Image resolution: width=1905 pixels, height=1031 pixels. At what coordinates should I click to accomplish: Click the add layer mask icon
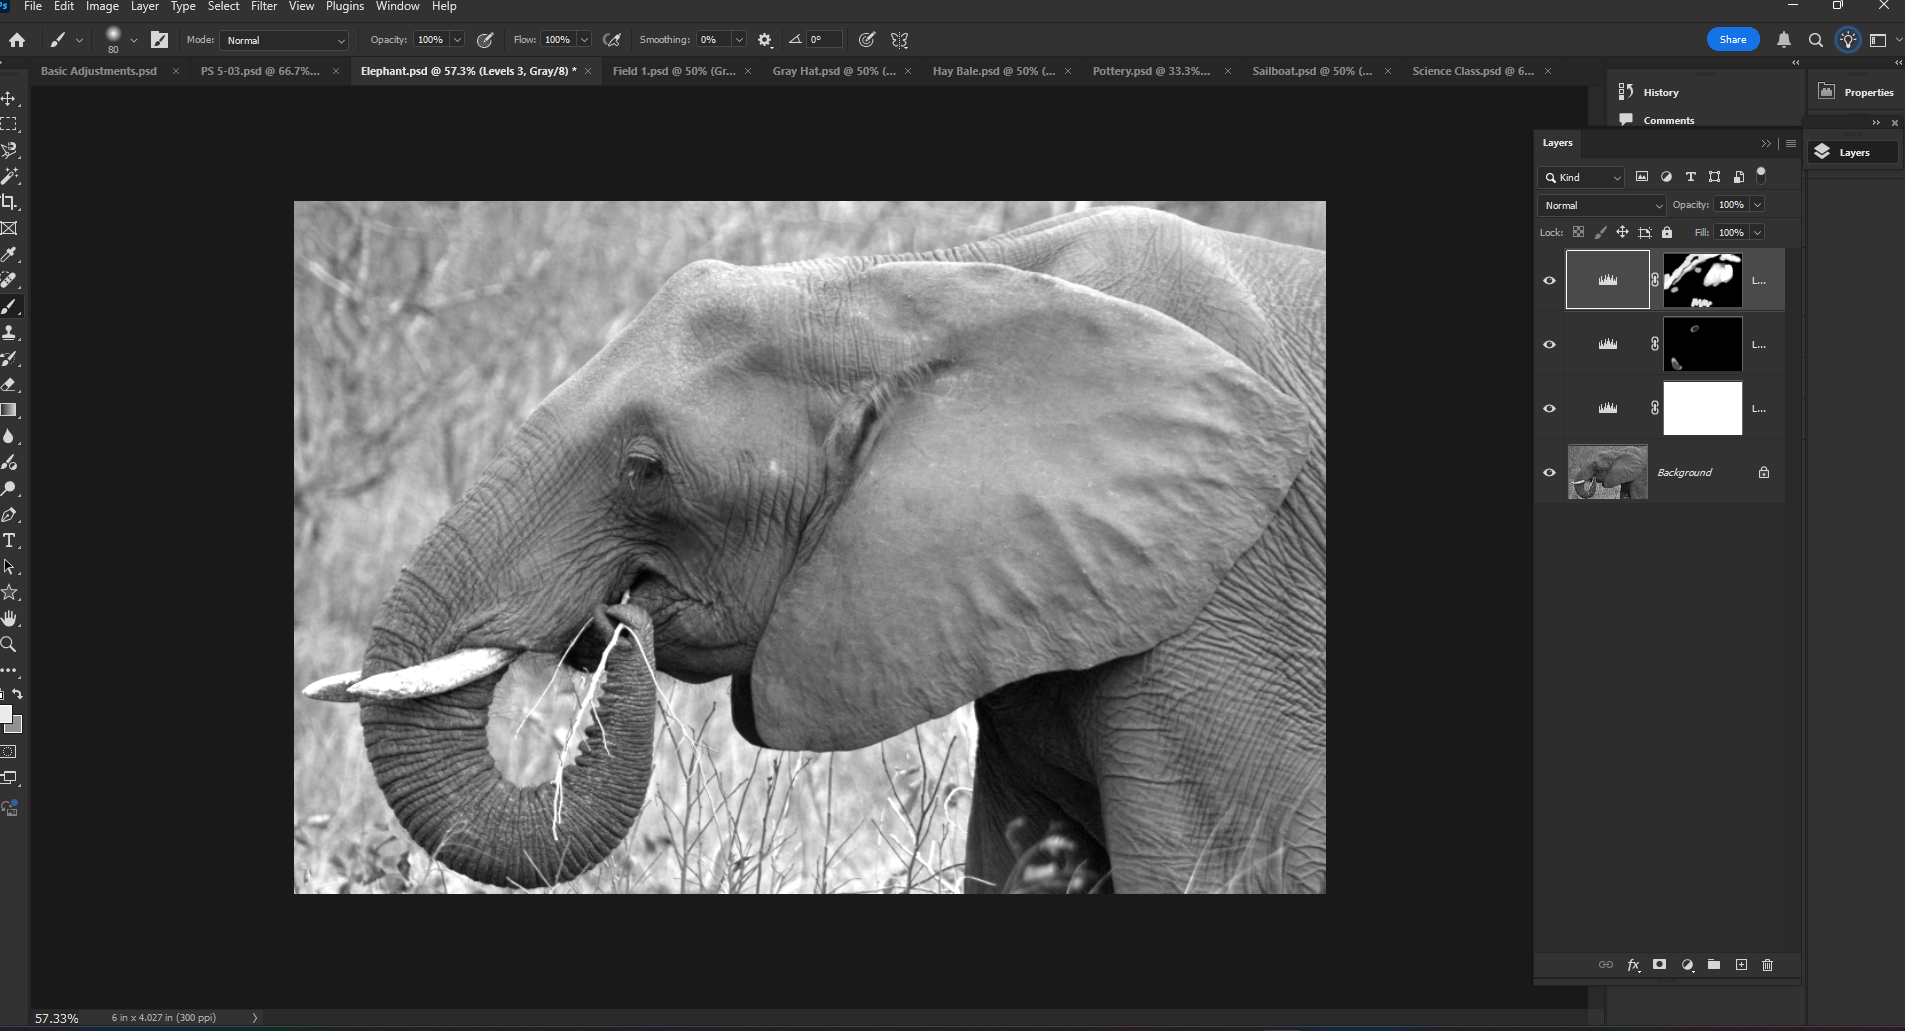1660,965
